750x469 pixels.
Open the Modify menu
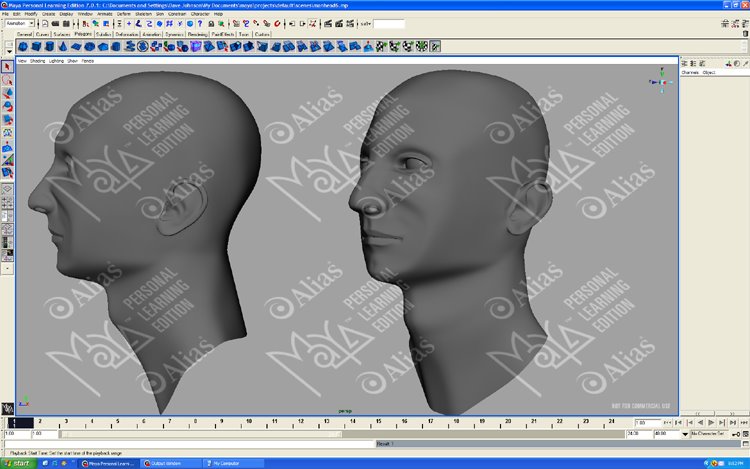pos(31,14)
